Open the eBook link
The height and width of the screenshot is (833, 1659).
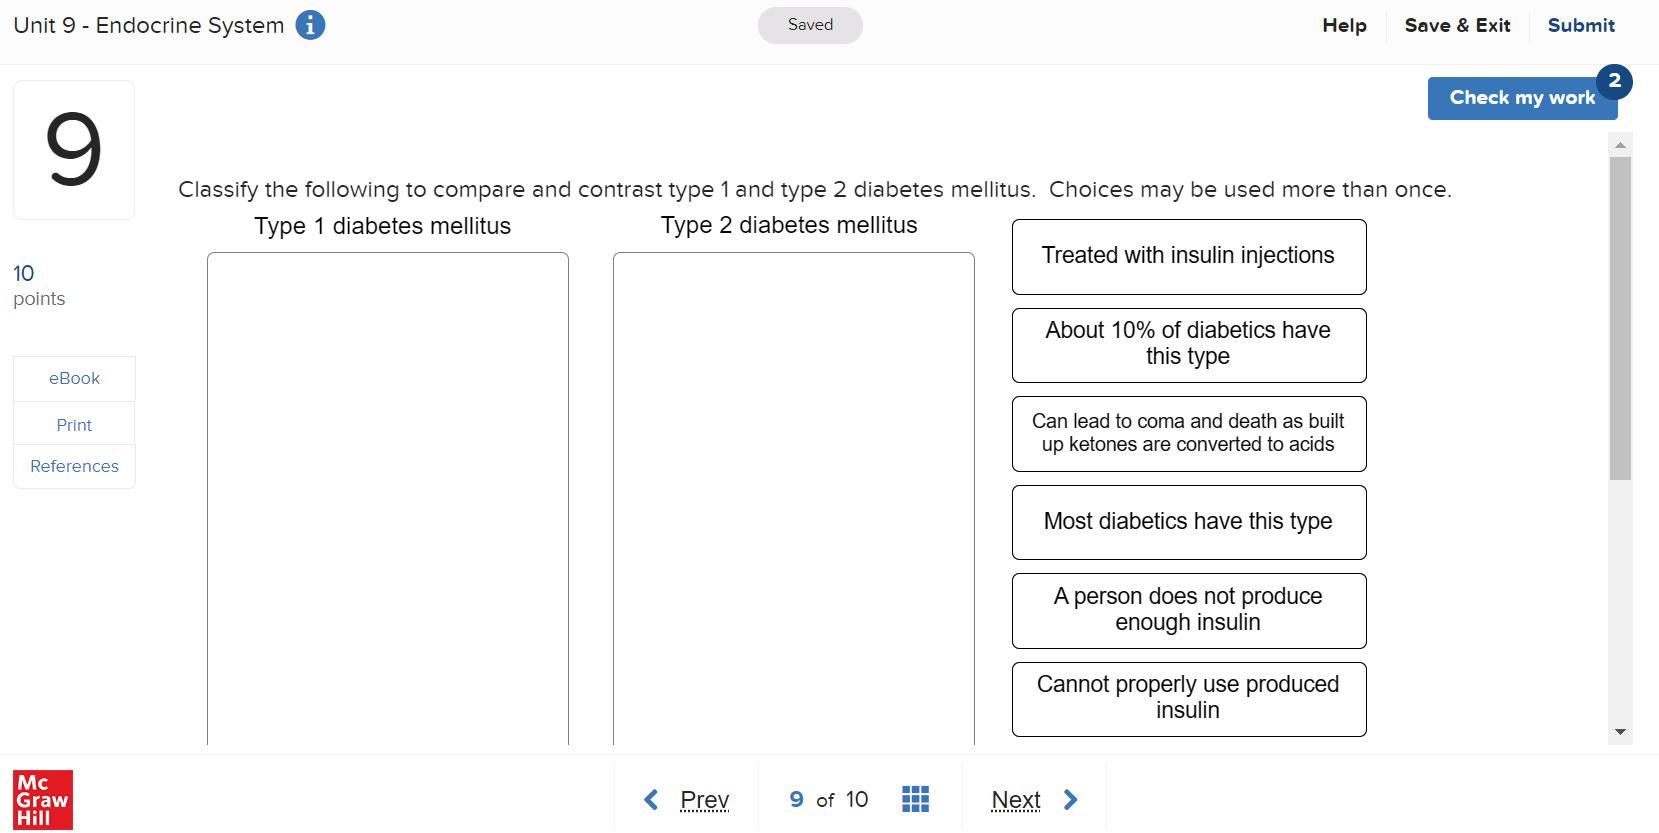pos(74,379)
